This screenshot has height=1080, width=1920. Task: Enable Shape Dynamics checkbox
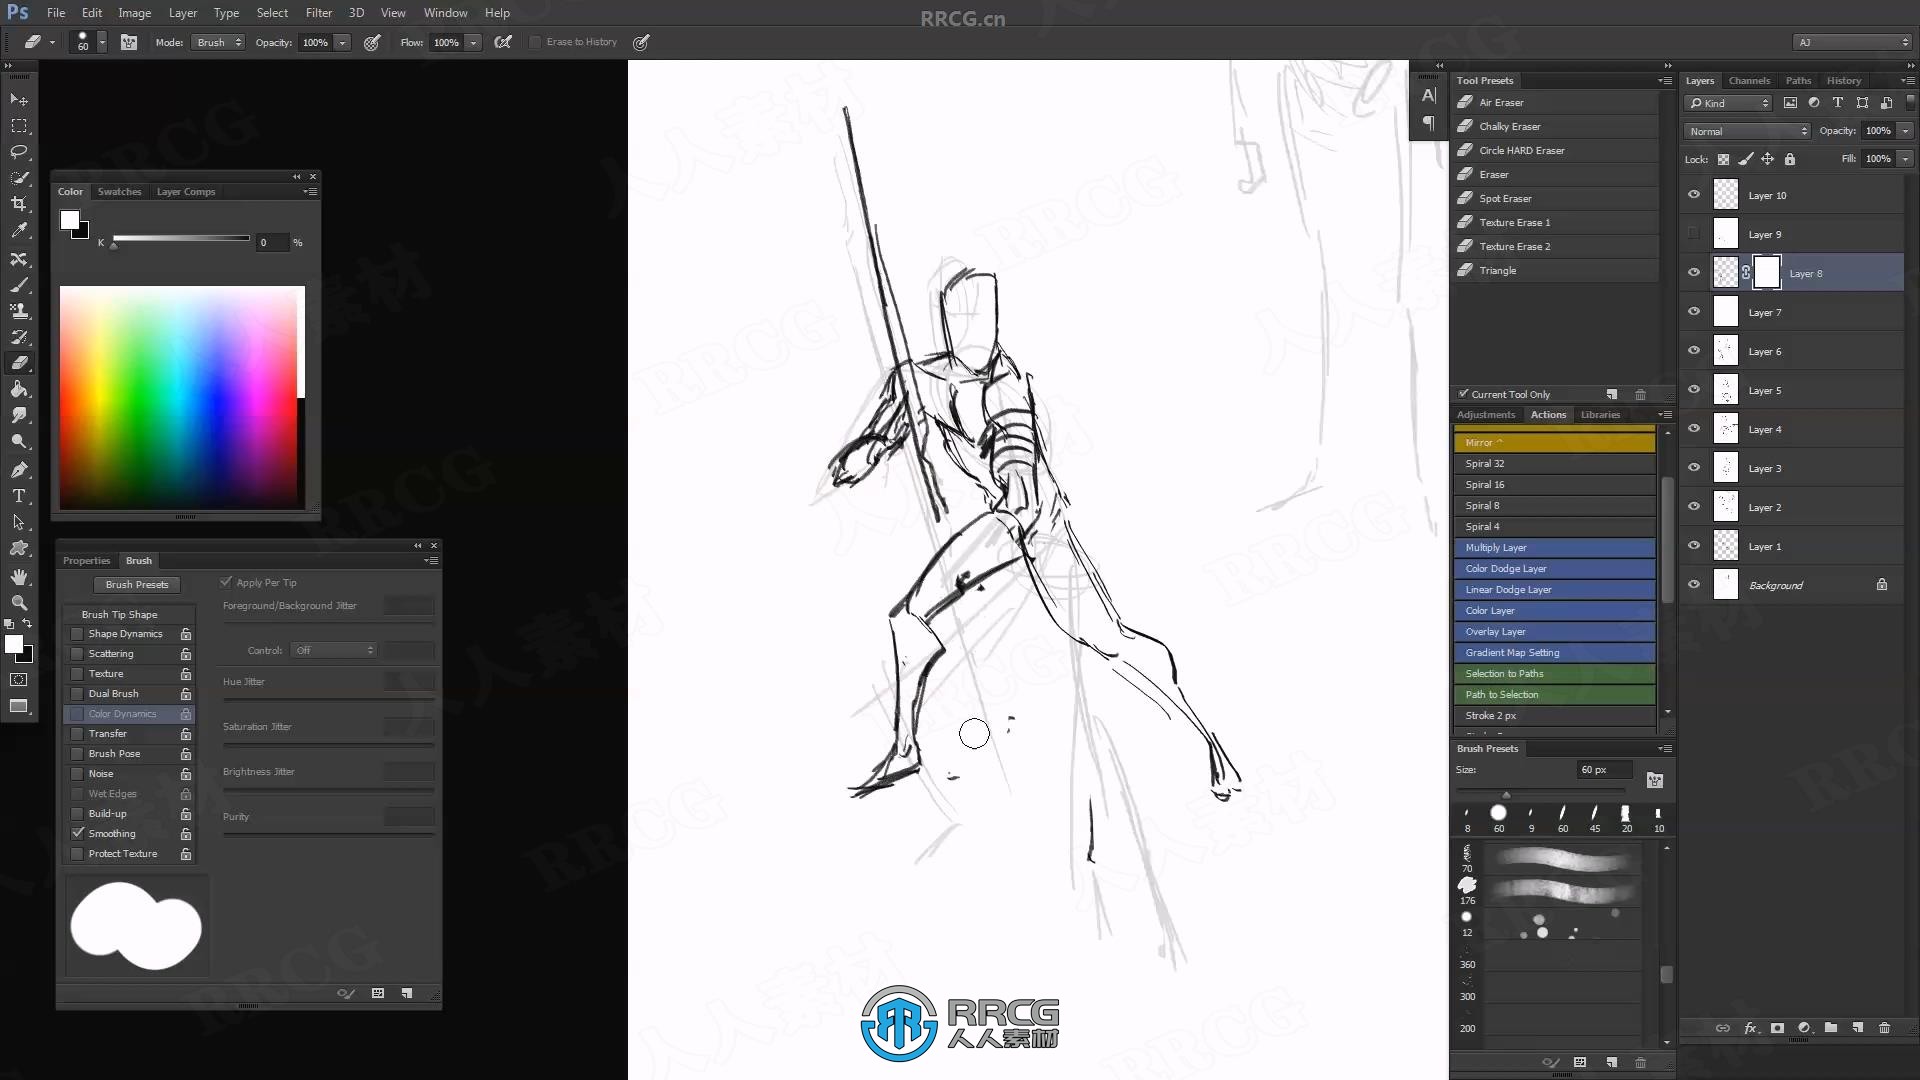77,634
